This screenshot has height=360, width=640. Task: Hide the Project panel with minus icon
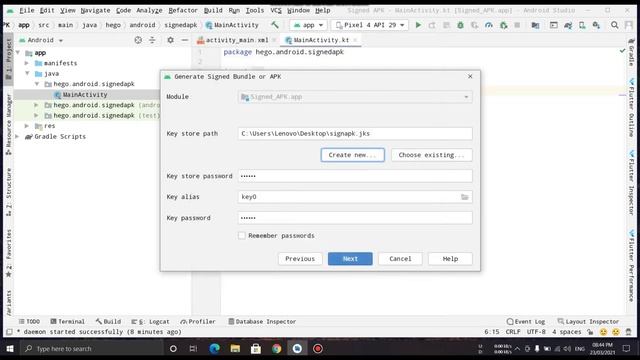[184, 40]
